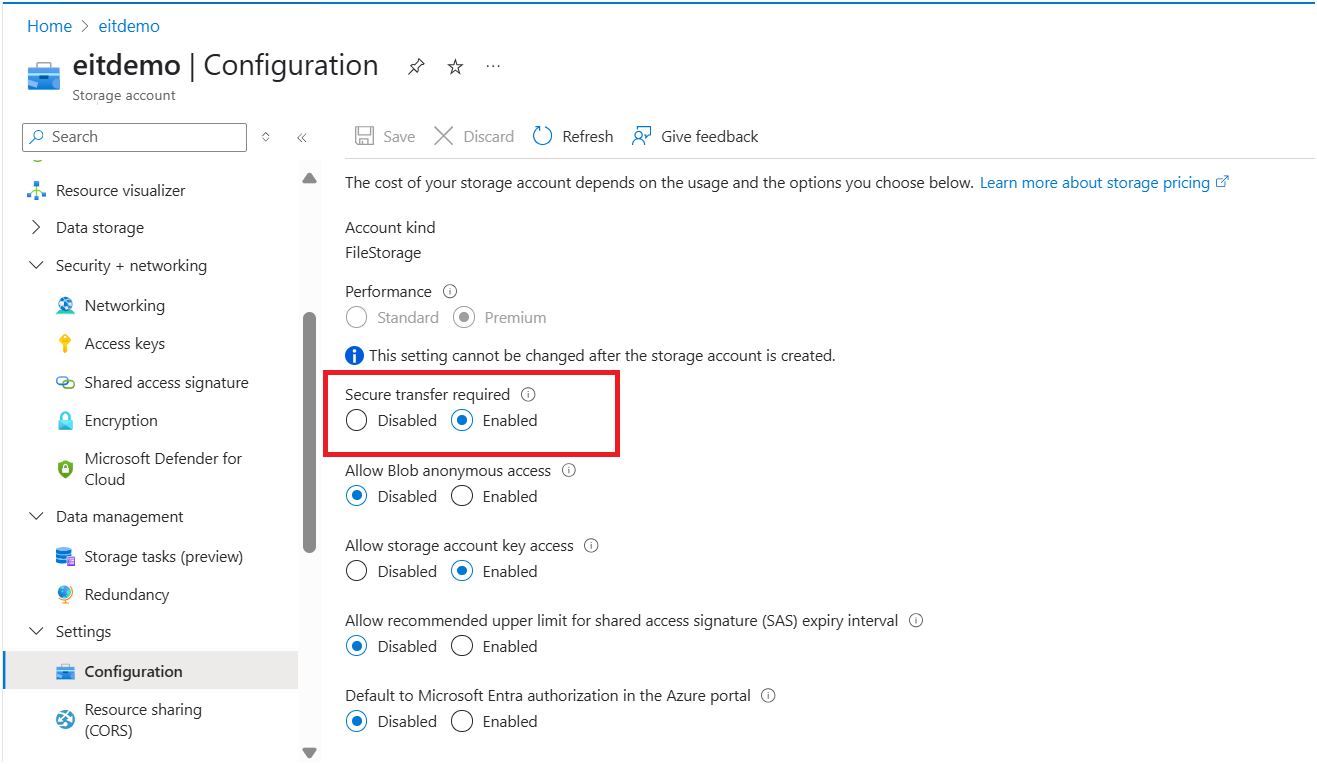
Task: Collapse the Security + networking section
Action: point(37,266)
